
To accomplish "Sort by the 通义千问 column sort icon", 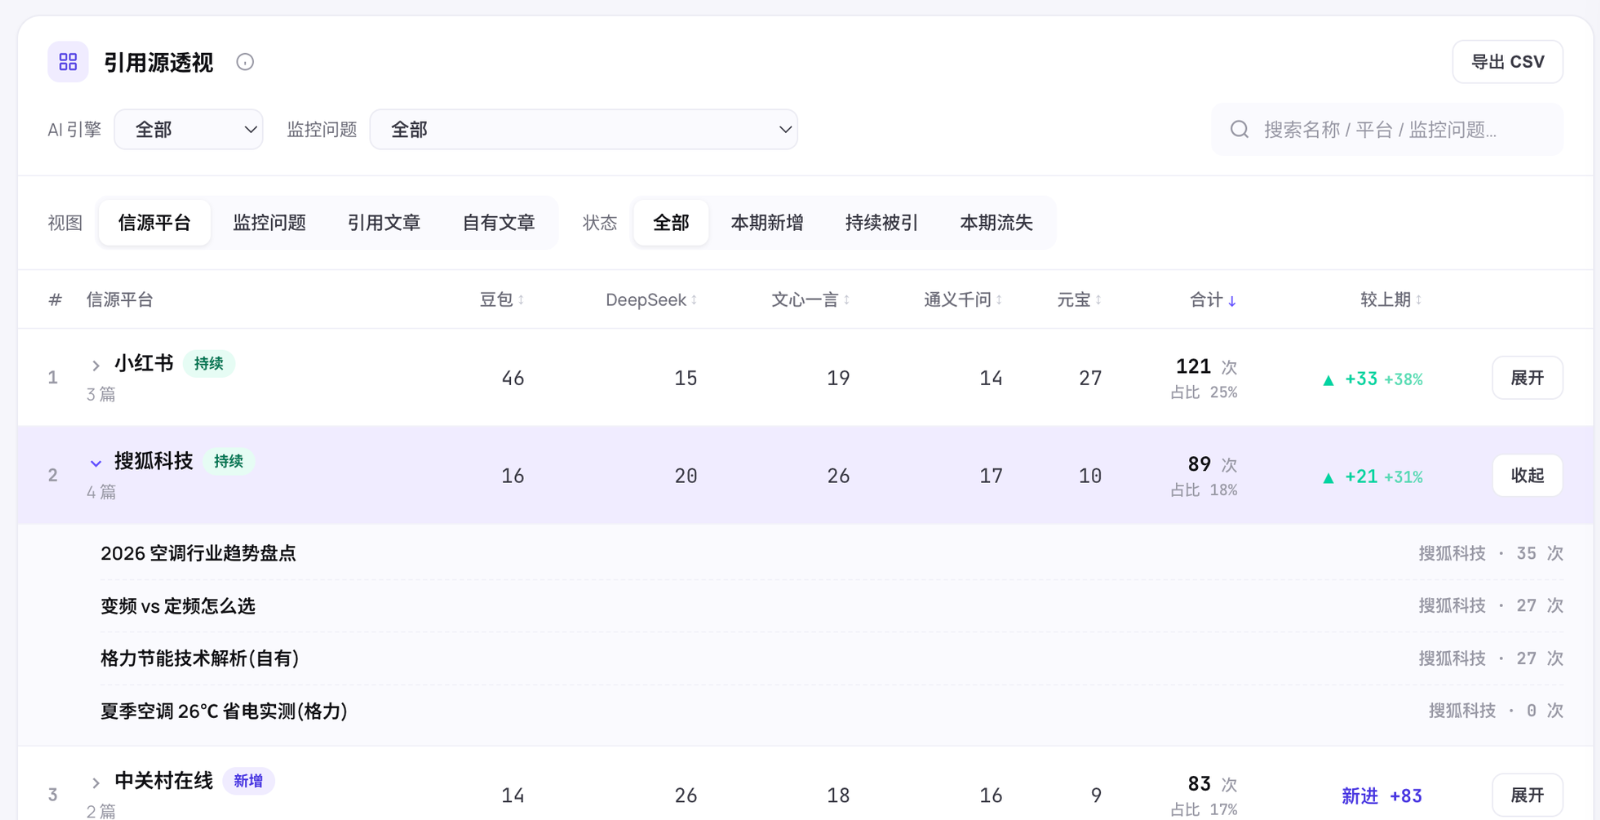I will pos(999,300).
